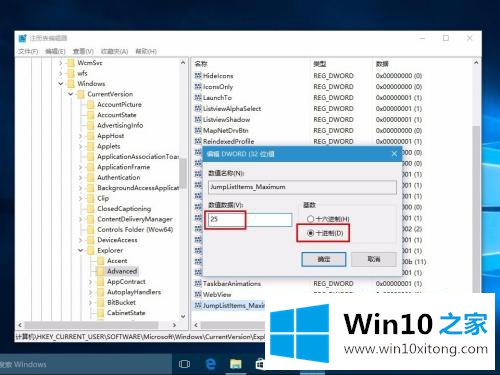
Task: Select the MapNetDrvBtn value icon
Action: 198,130
